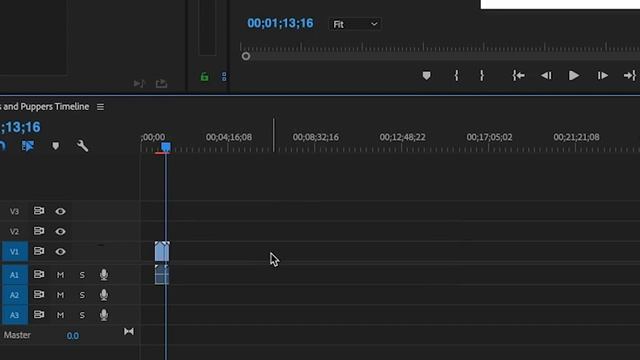Click the timeline playhead position timecode
Image resolution: width=640 pixels, height=360 pixels.
click(x=20, y=127)
